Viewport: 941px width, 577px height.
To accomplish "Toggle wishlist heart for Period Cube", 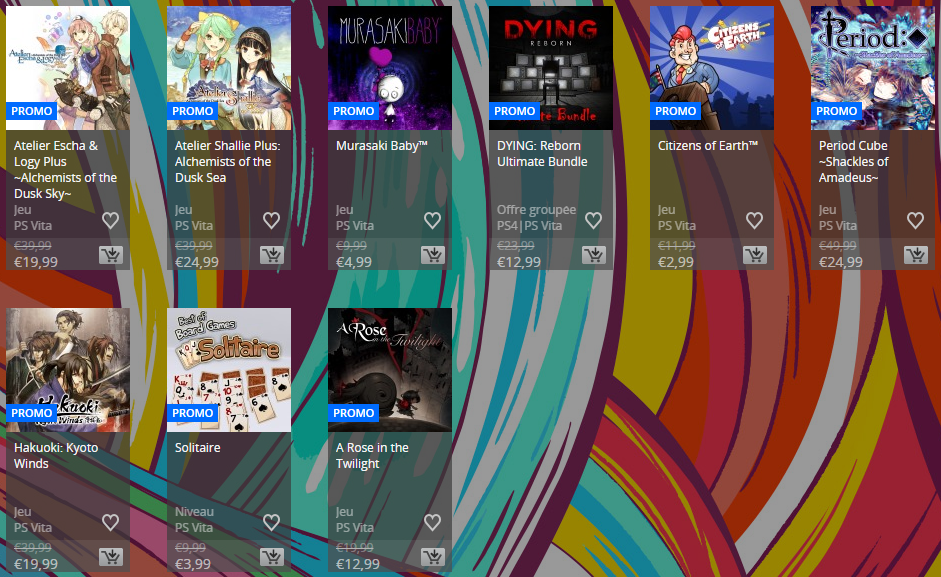I will pyautogui.click(x=915, y=220).
